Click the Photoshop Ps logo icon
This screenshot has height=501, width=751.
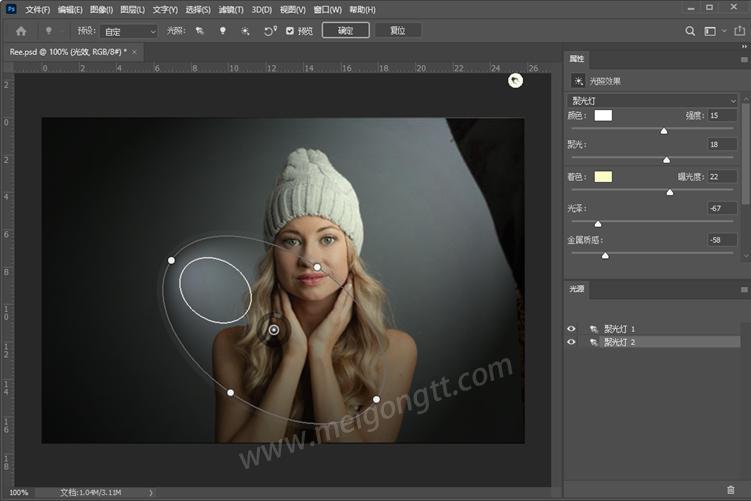point(11,9)
